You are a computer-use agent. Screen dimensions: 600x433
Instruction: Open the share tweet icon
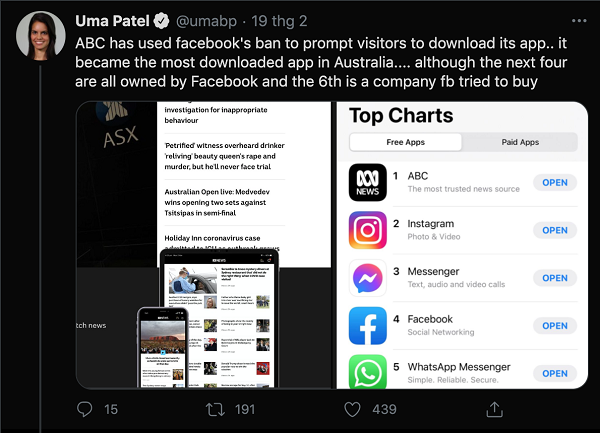(x=494, y=409)
